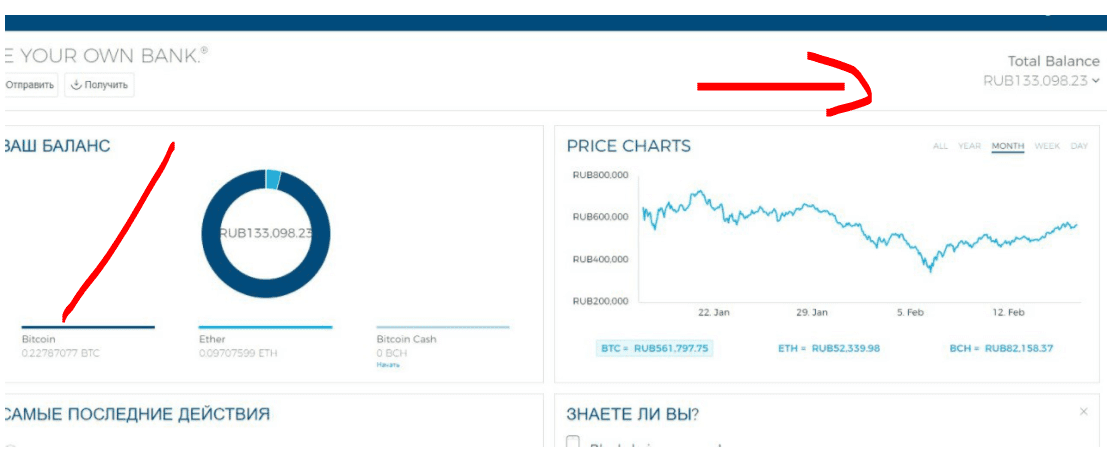Click the Bitcoin balance bar
1118x455 pixels.
coord(88,327)
